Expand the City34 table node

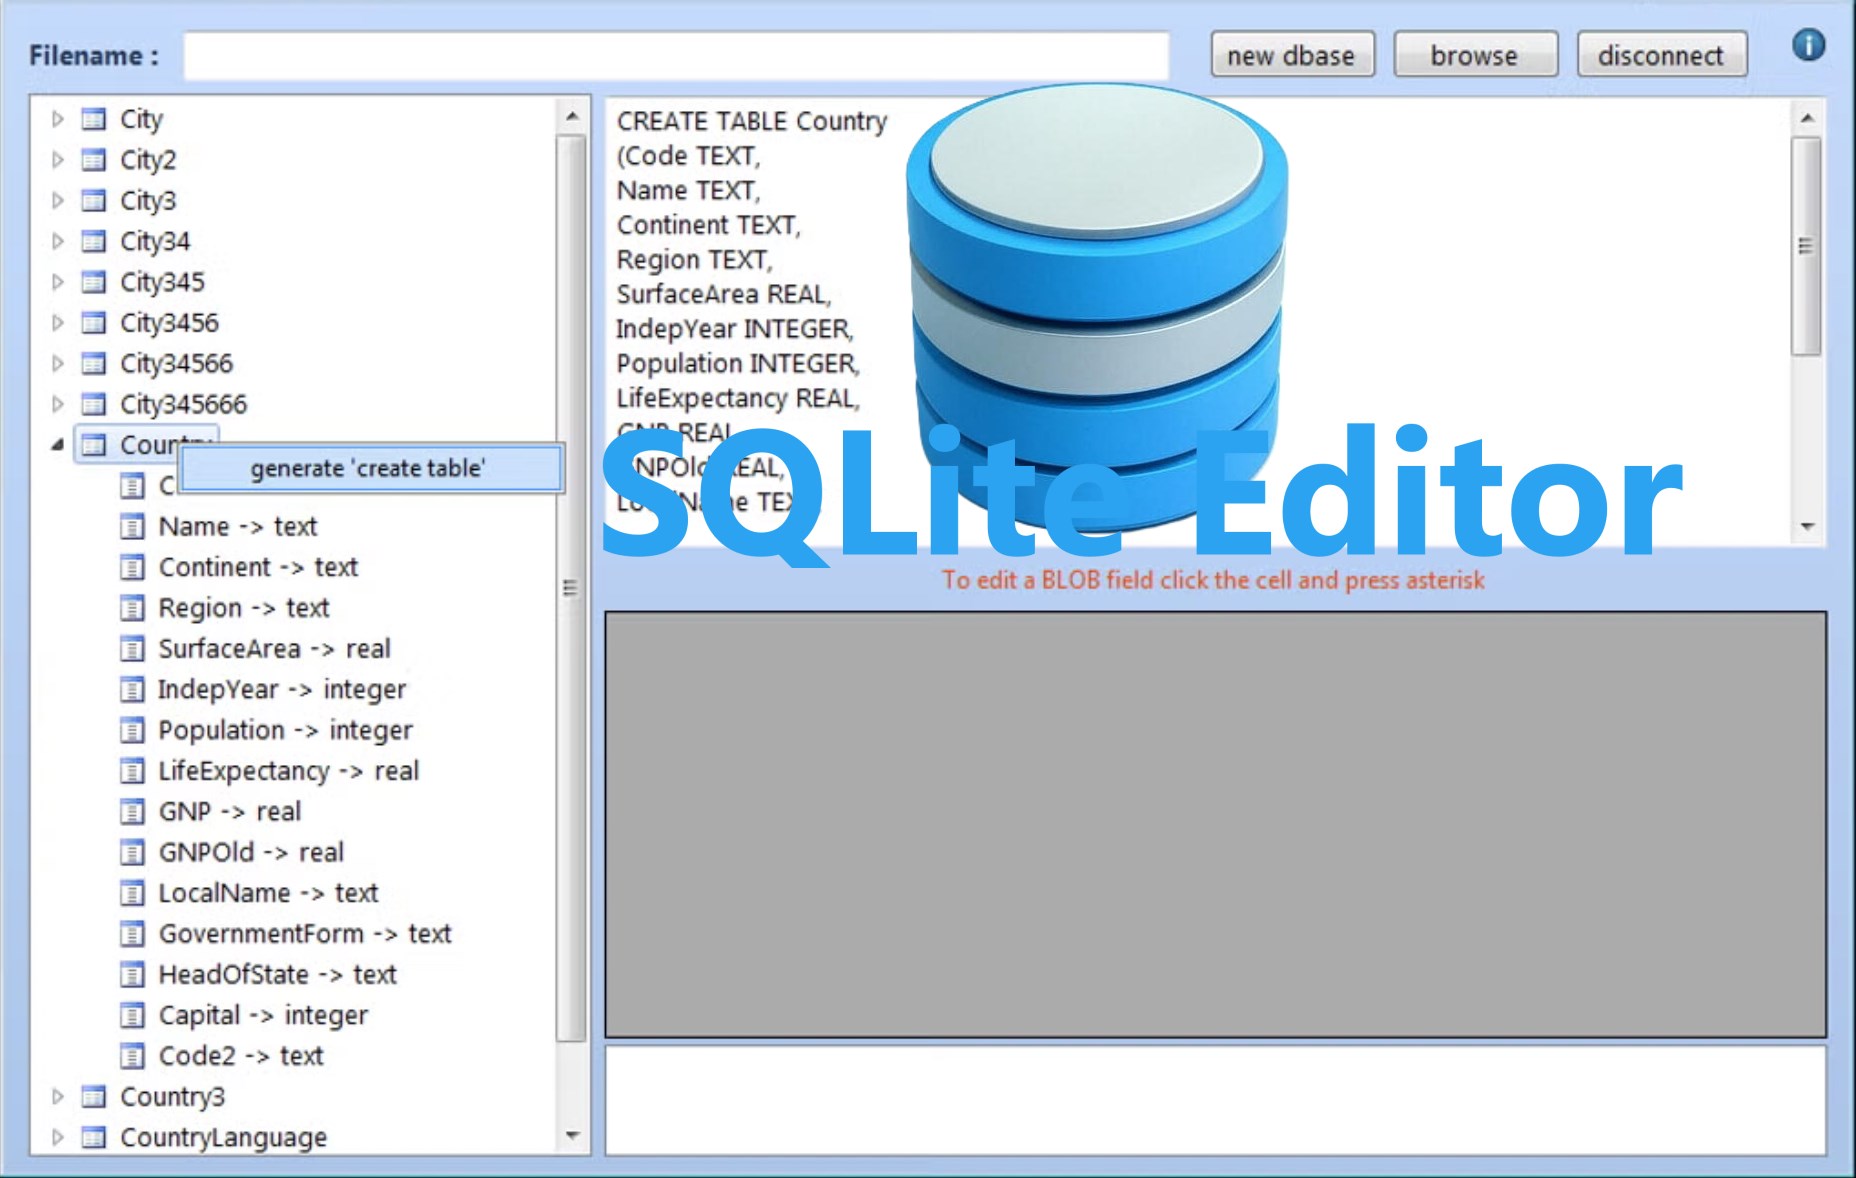[x=58, y=241]
